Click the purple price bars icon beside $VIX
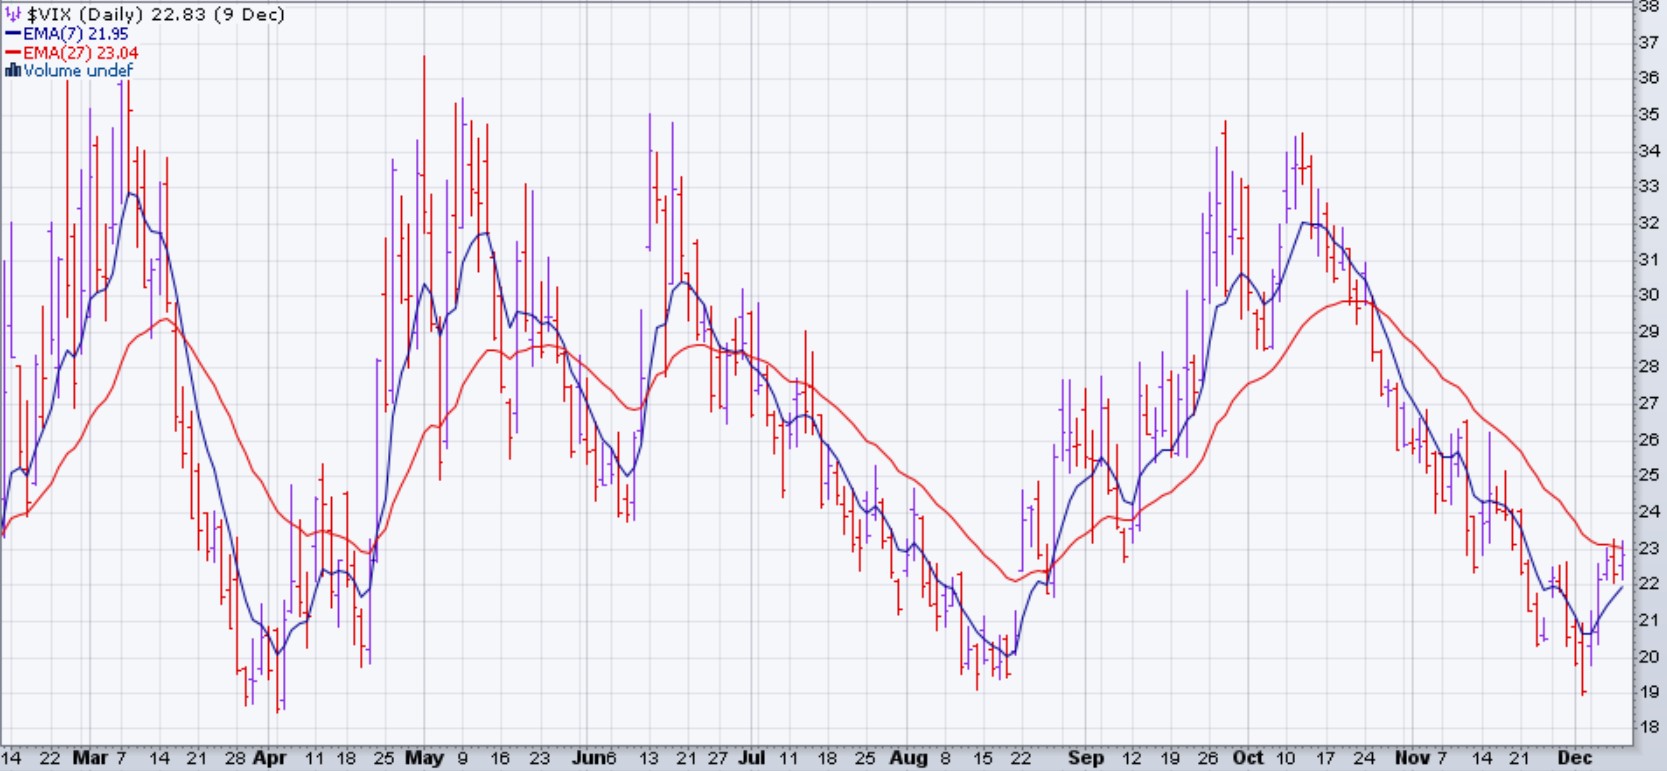Viewport: 1667px width, 771px height. (13, 15)
